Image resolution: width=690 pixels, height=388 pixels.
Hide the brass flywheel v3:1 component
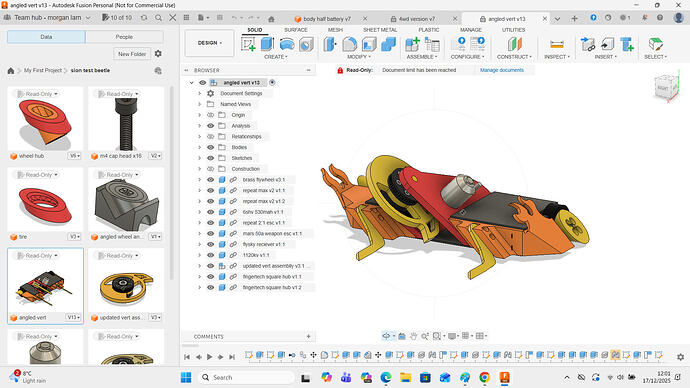tap(210, 179)
